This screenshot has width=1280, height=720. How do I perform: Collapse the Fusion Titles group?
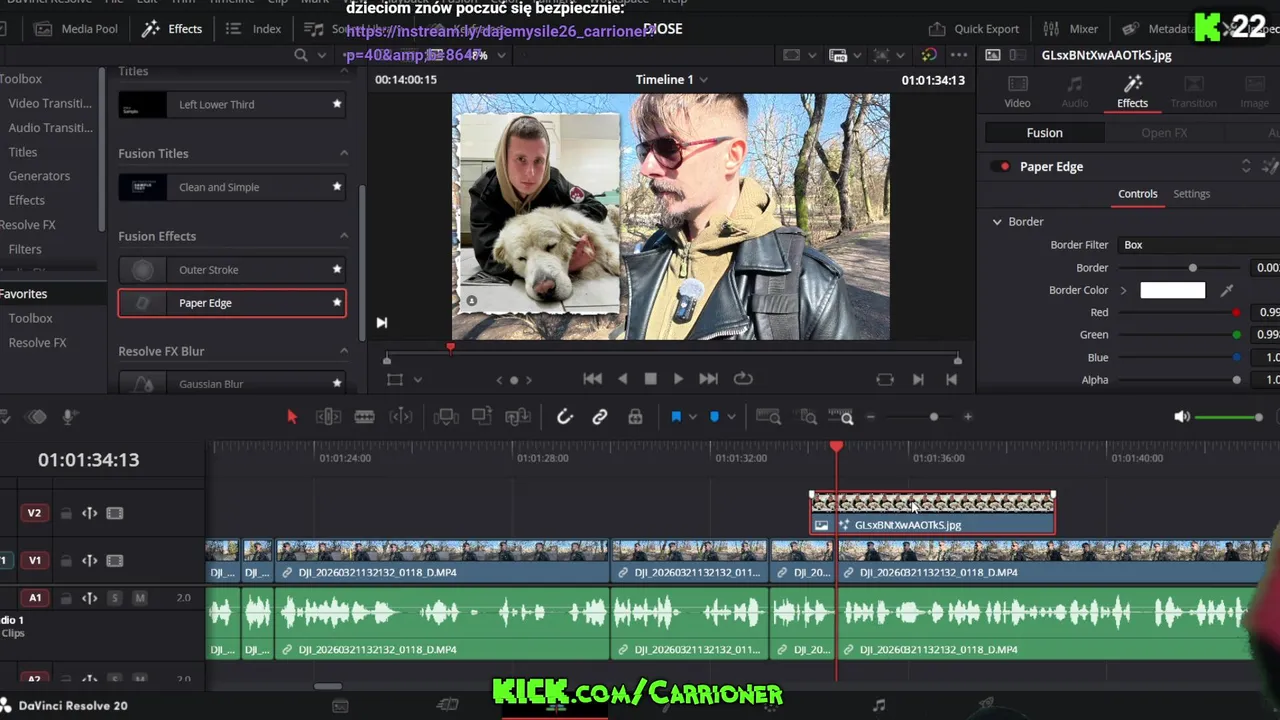[x=344, y=153]
